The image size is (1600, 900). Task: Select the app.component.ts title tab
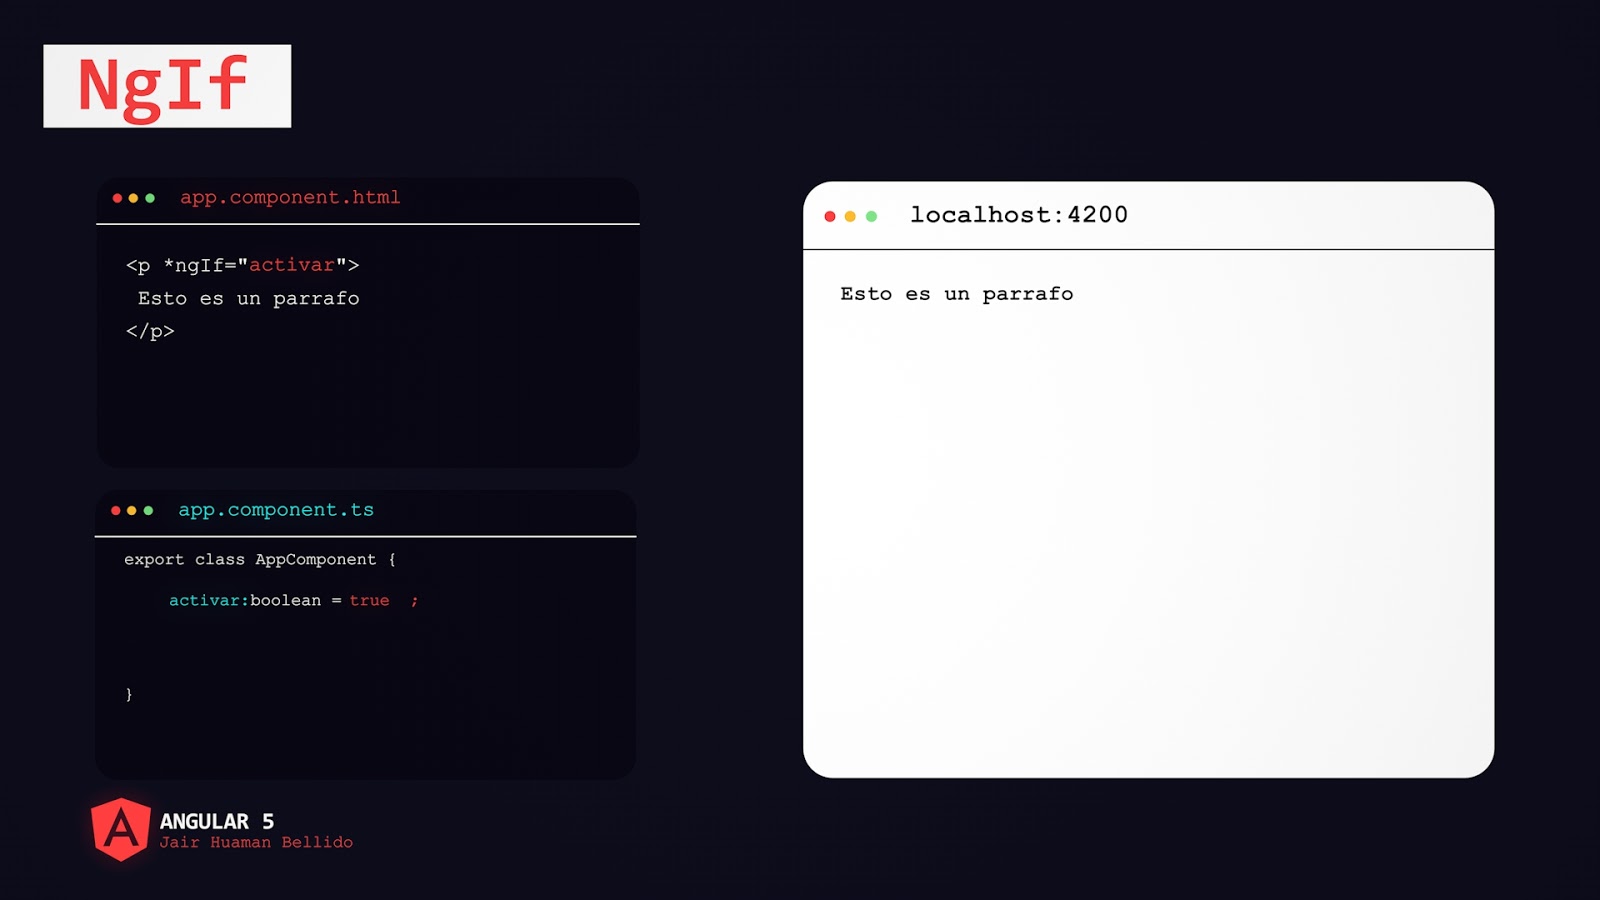tap(276, 510)
